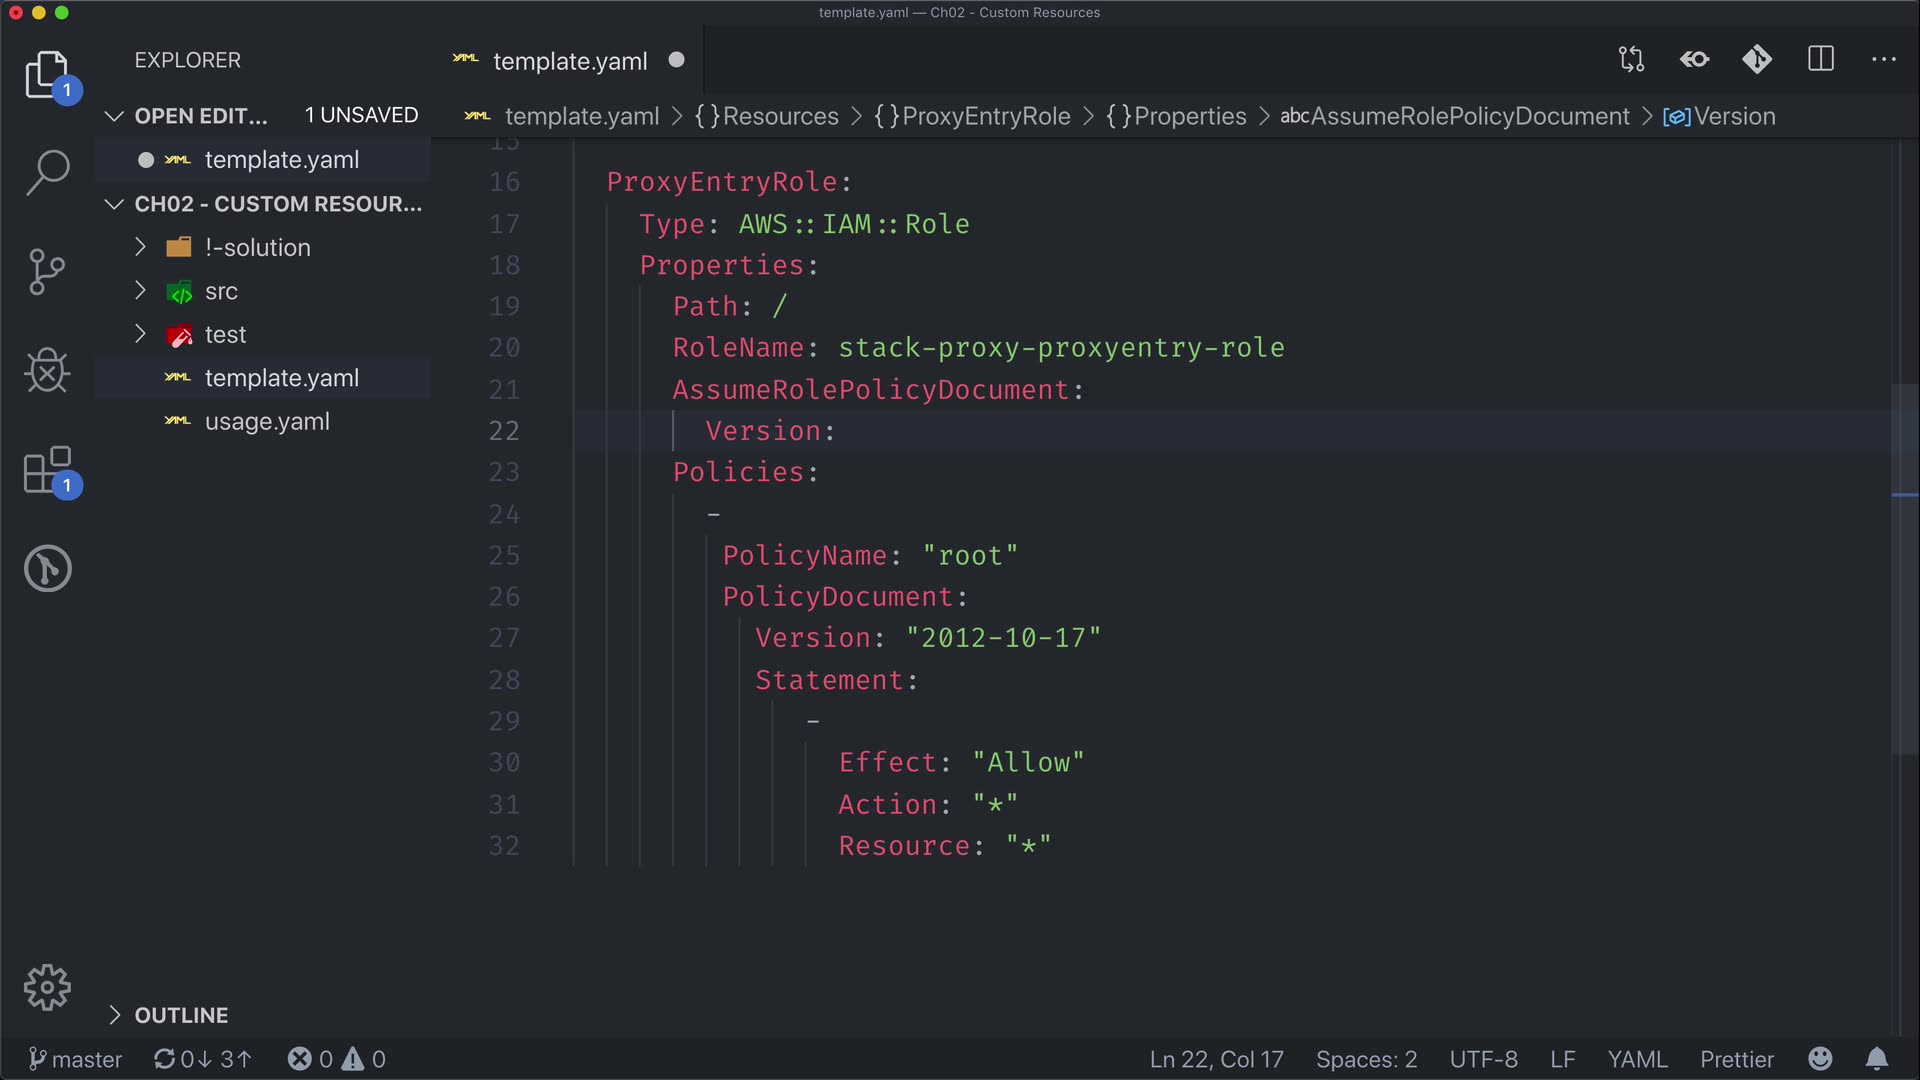
Task: Open the Source Control view
Action: 47,271
